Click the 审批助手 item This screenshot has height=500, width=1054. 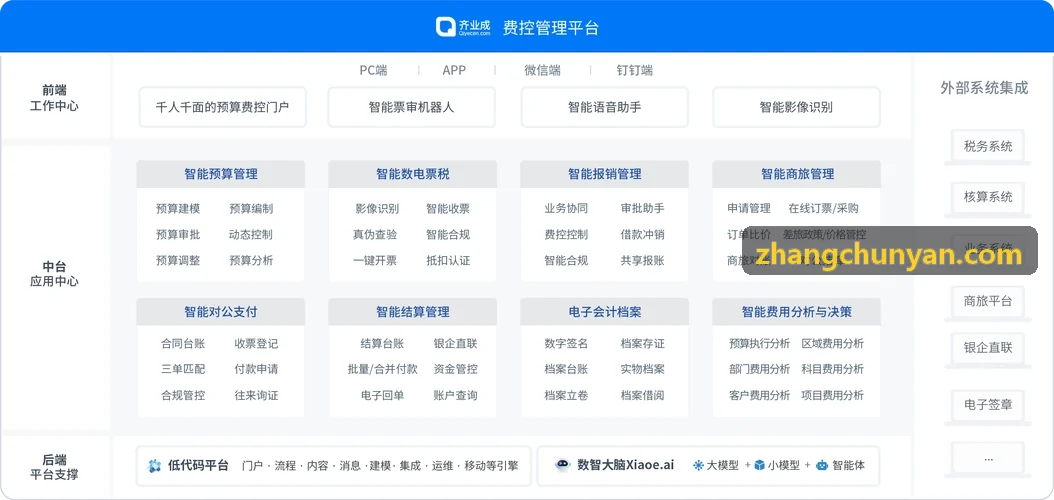coord(643,209)
